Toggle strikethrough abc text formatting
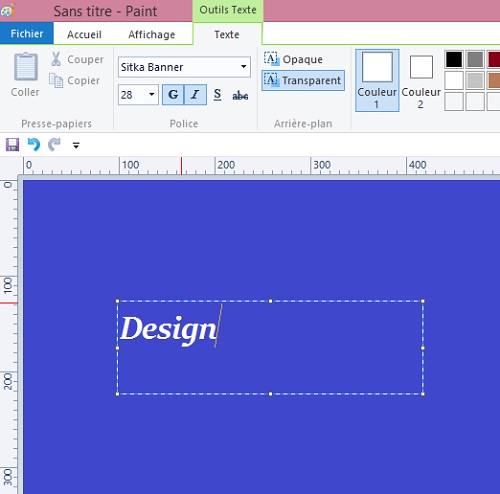This screenshot has height=494, width=500. pyautogui.click(x=240, y=95)
